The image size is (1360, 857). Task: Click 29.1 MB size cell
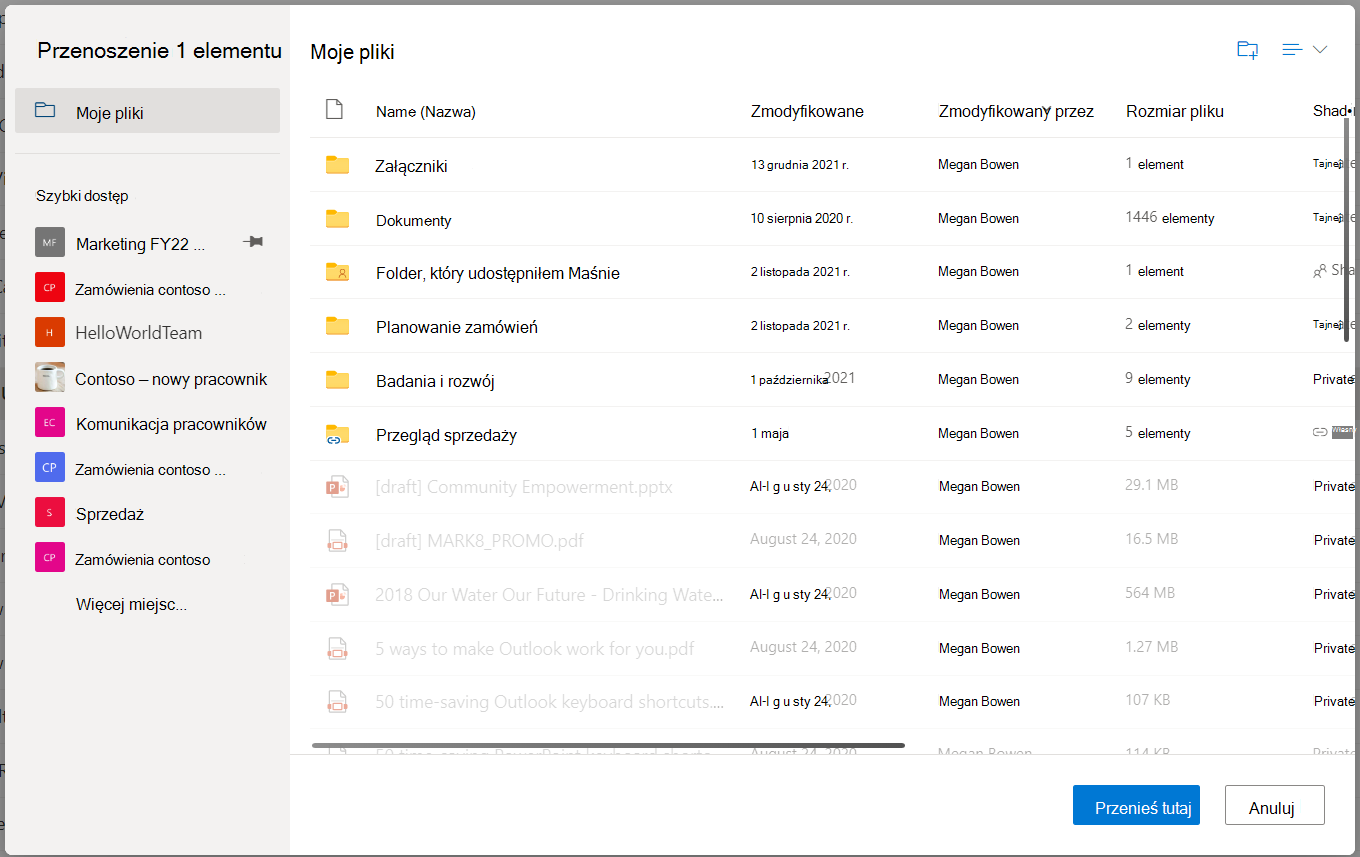point(1152,484)
